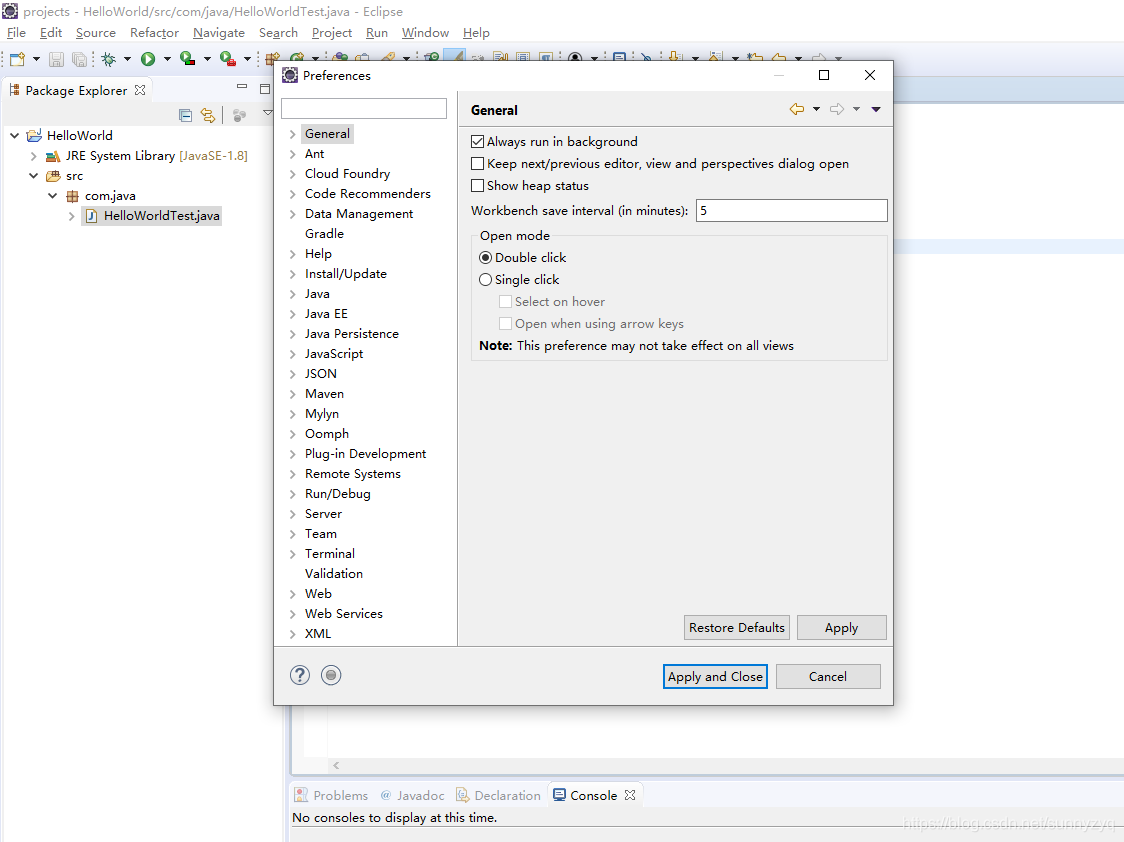This screenshot has width=1124, height=842.
Task: Click the Save icon in main toolbar
Action: [x=57, y=59]
